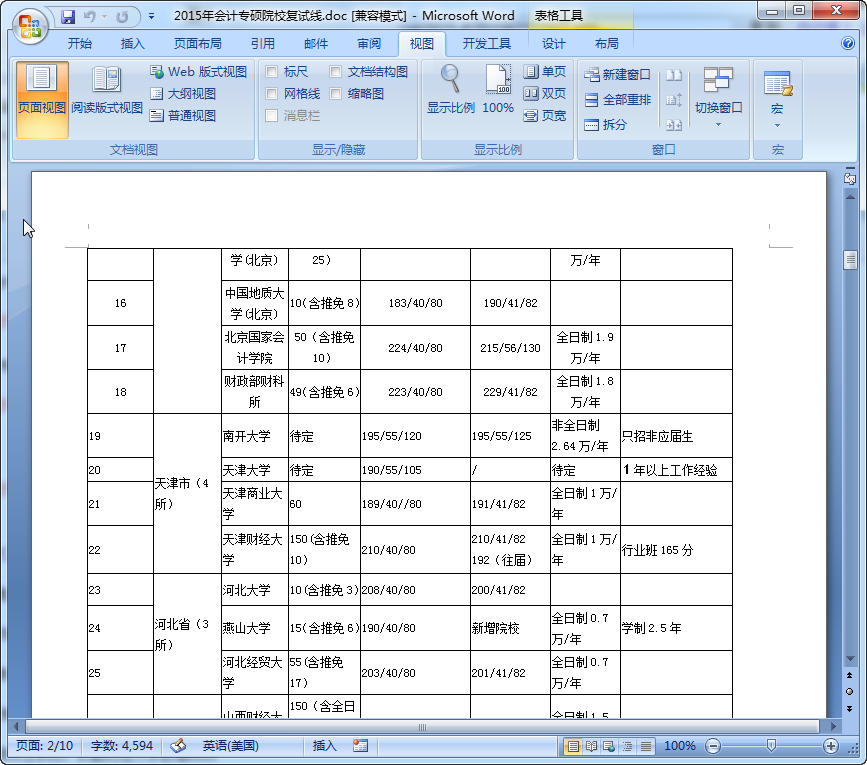Select web layout status bar button
The height and width of the screenshot is (765, 867).
pyautogui.click(x=609, y=746)
